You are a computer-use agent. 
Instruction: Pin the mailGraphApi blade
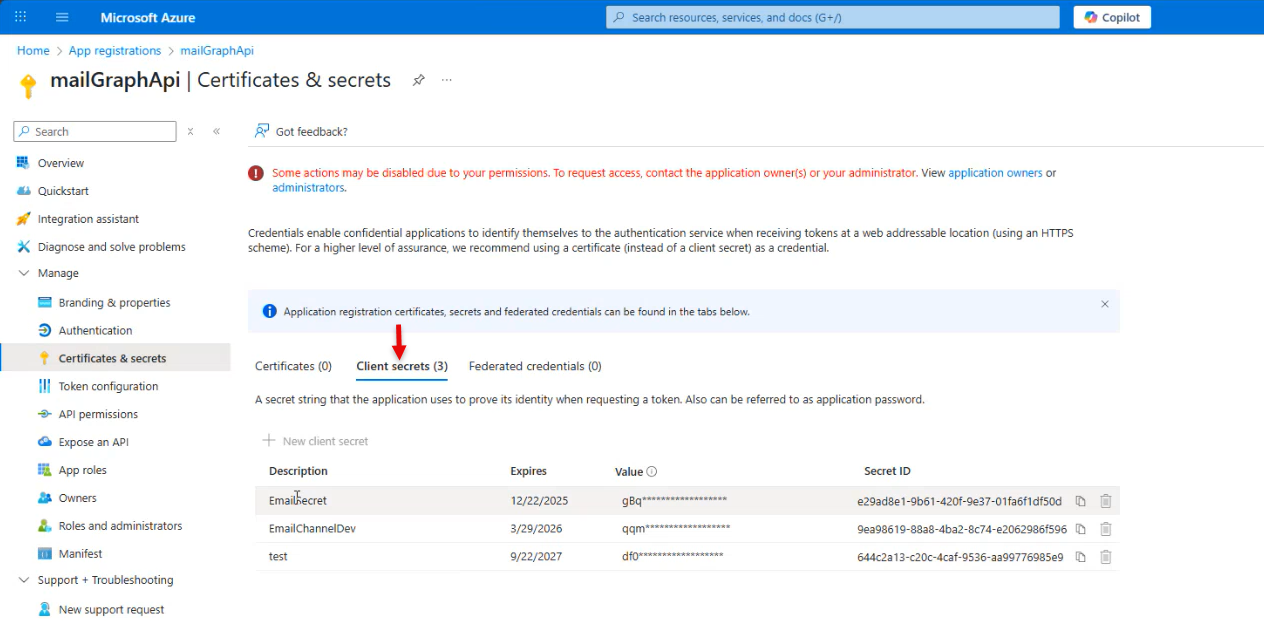[x=419, y=80]
